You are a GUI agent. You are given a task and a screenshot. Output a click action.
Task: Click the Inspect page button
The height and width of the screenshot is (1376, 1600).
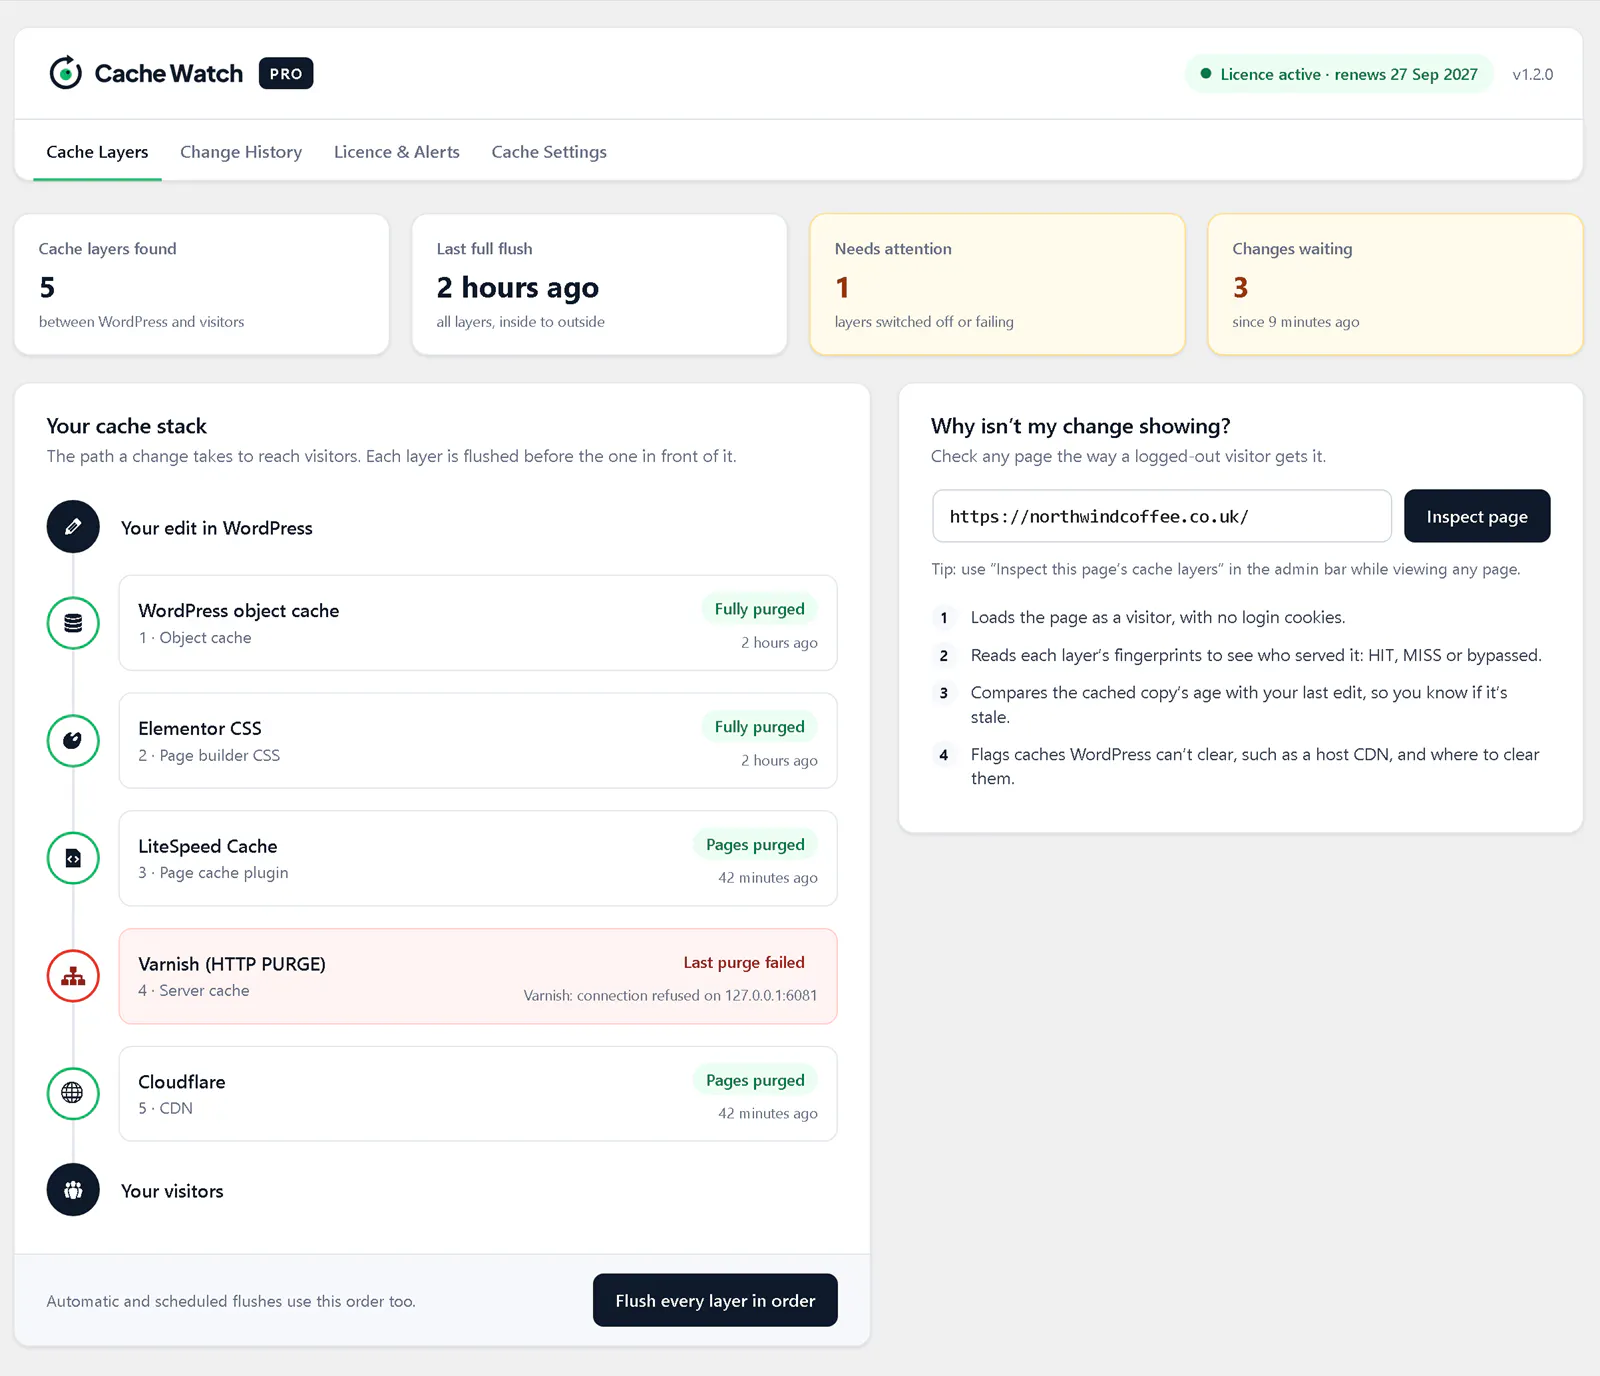[1477, 516]
